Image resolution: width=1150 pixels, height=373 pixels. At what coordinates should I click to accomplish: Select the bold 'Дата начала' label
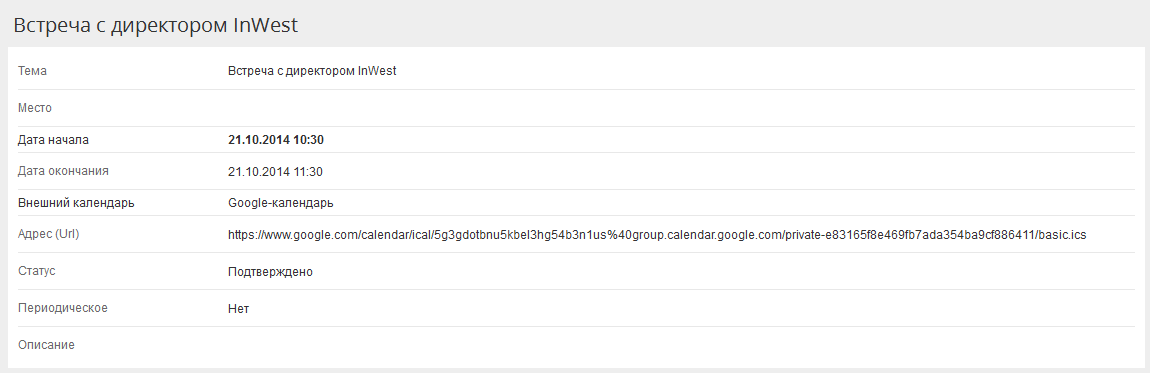pos(54,140)
